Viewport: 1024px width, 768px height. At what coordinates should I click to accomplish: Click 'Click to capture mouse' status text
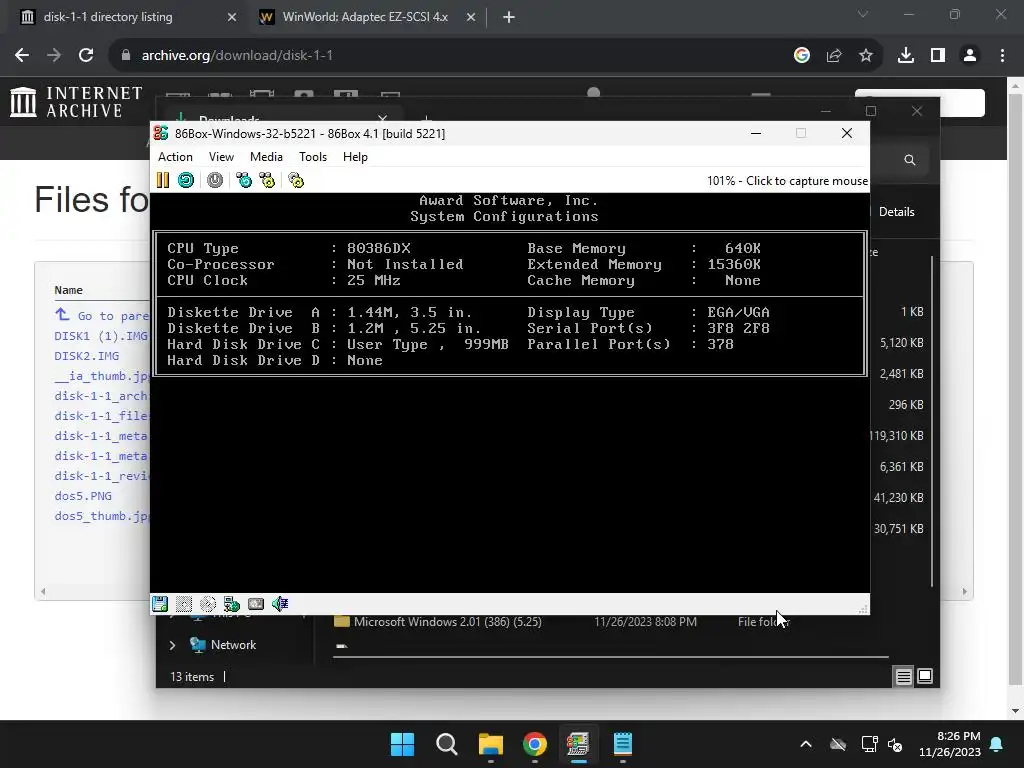[807, 181]
